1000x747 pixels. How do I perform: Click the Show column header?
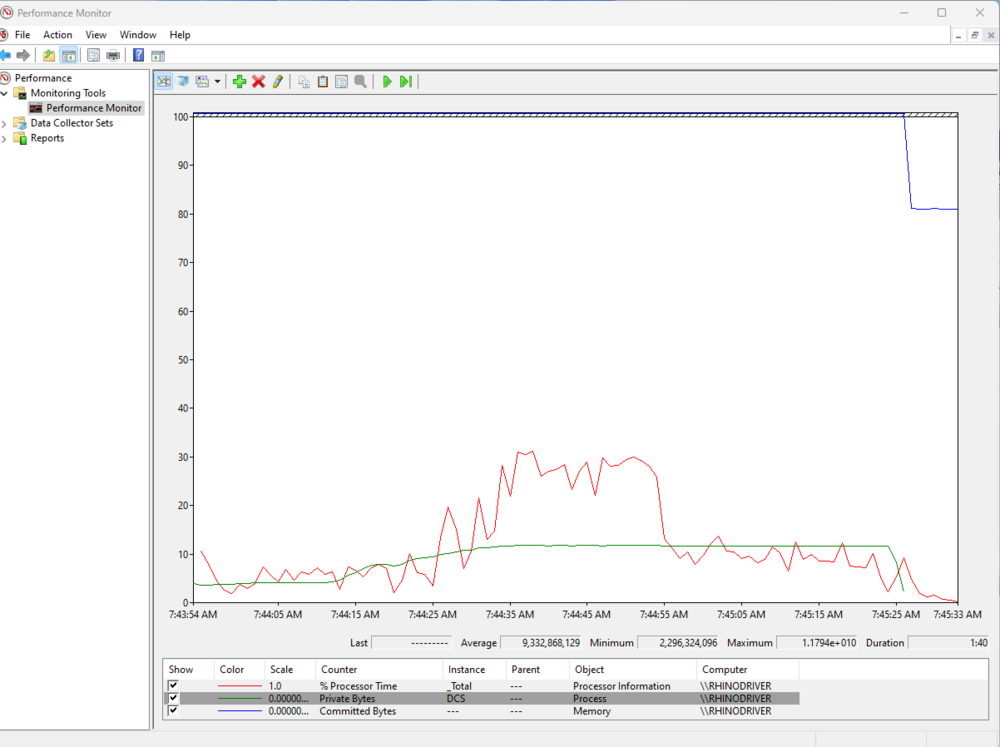point(188,670)
